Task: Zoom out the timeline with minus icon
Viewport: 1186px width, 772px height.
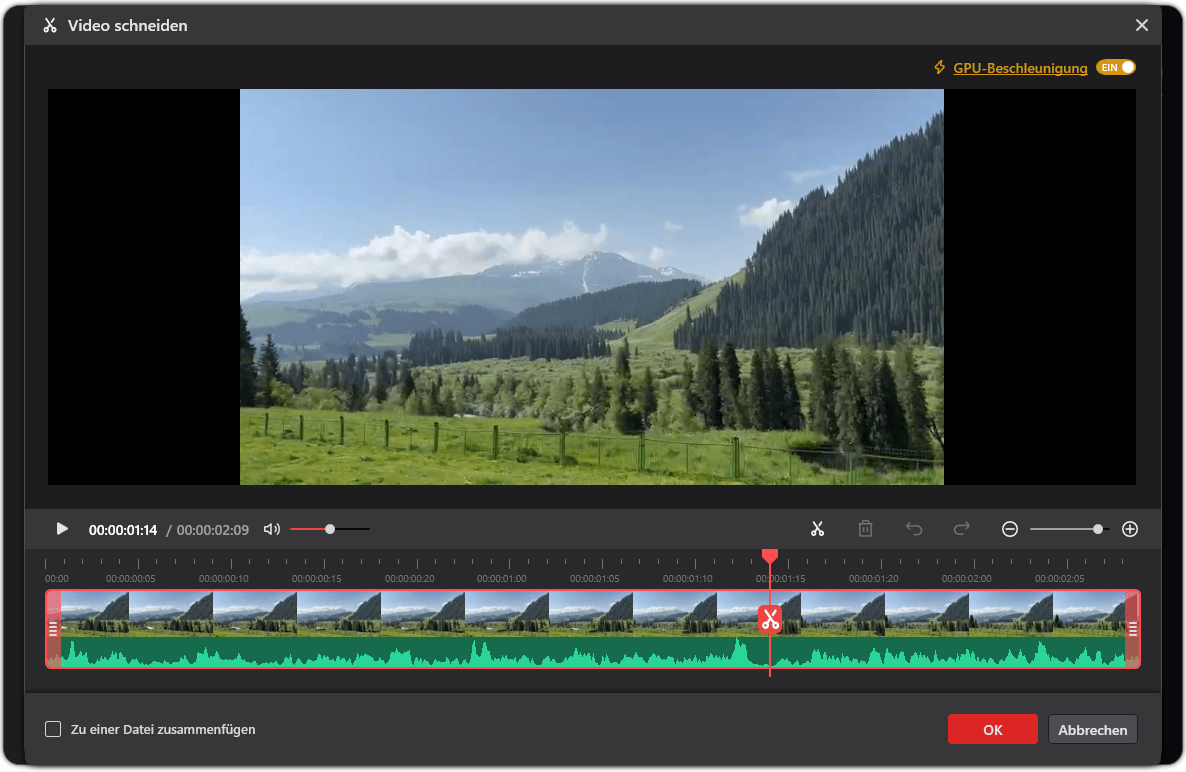Action: tap(1010, 529)
